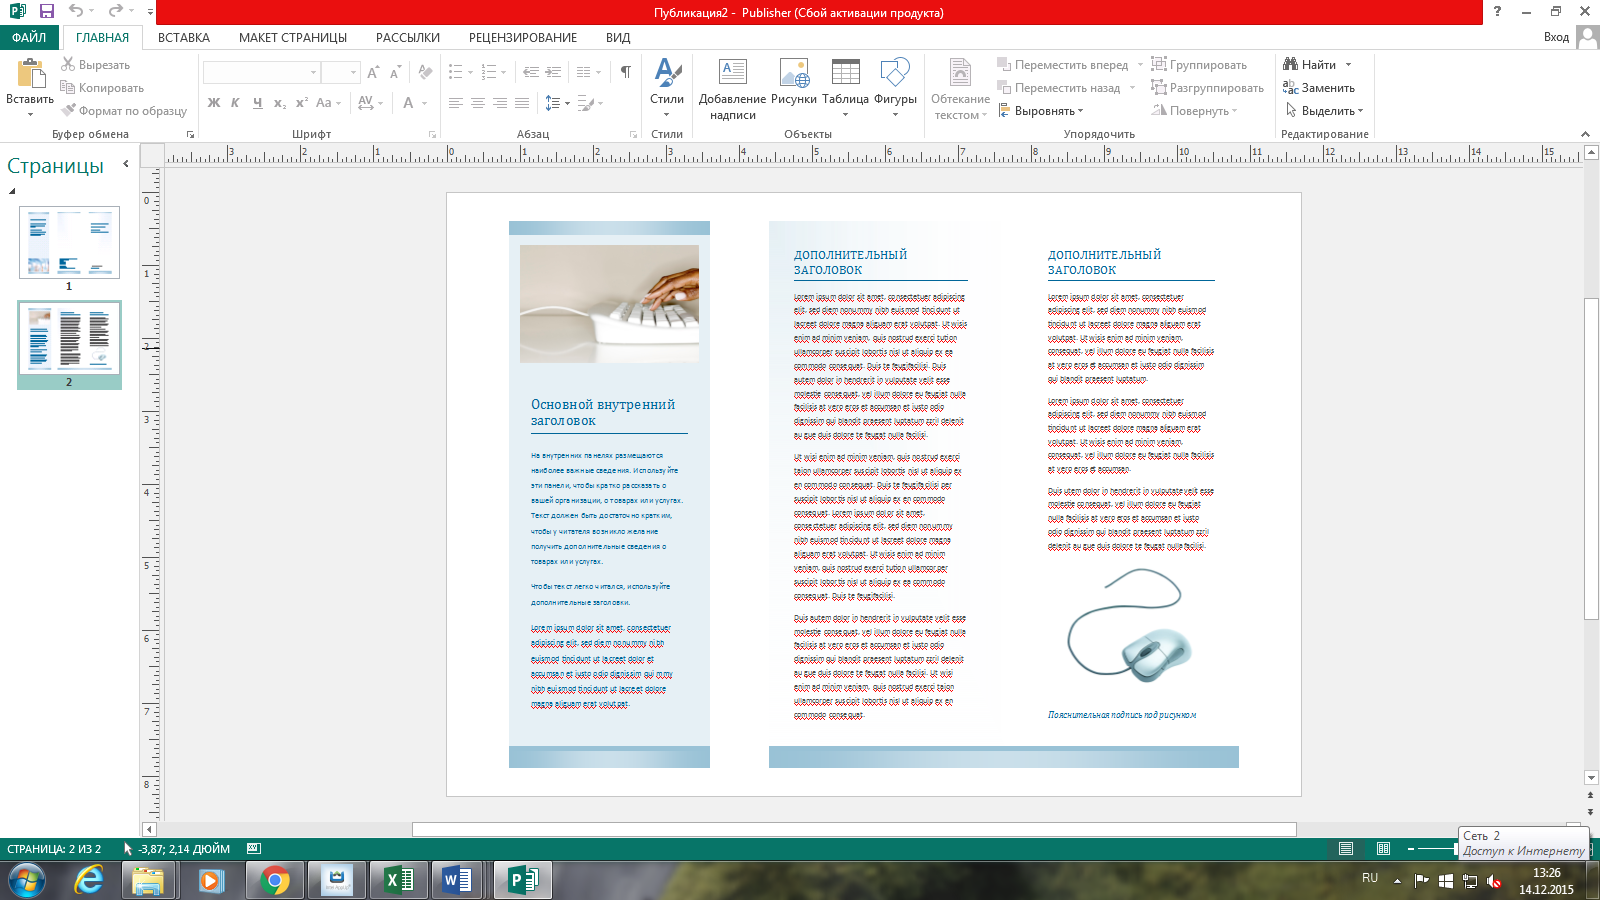Align text to the left

tap(456, 103)
